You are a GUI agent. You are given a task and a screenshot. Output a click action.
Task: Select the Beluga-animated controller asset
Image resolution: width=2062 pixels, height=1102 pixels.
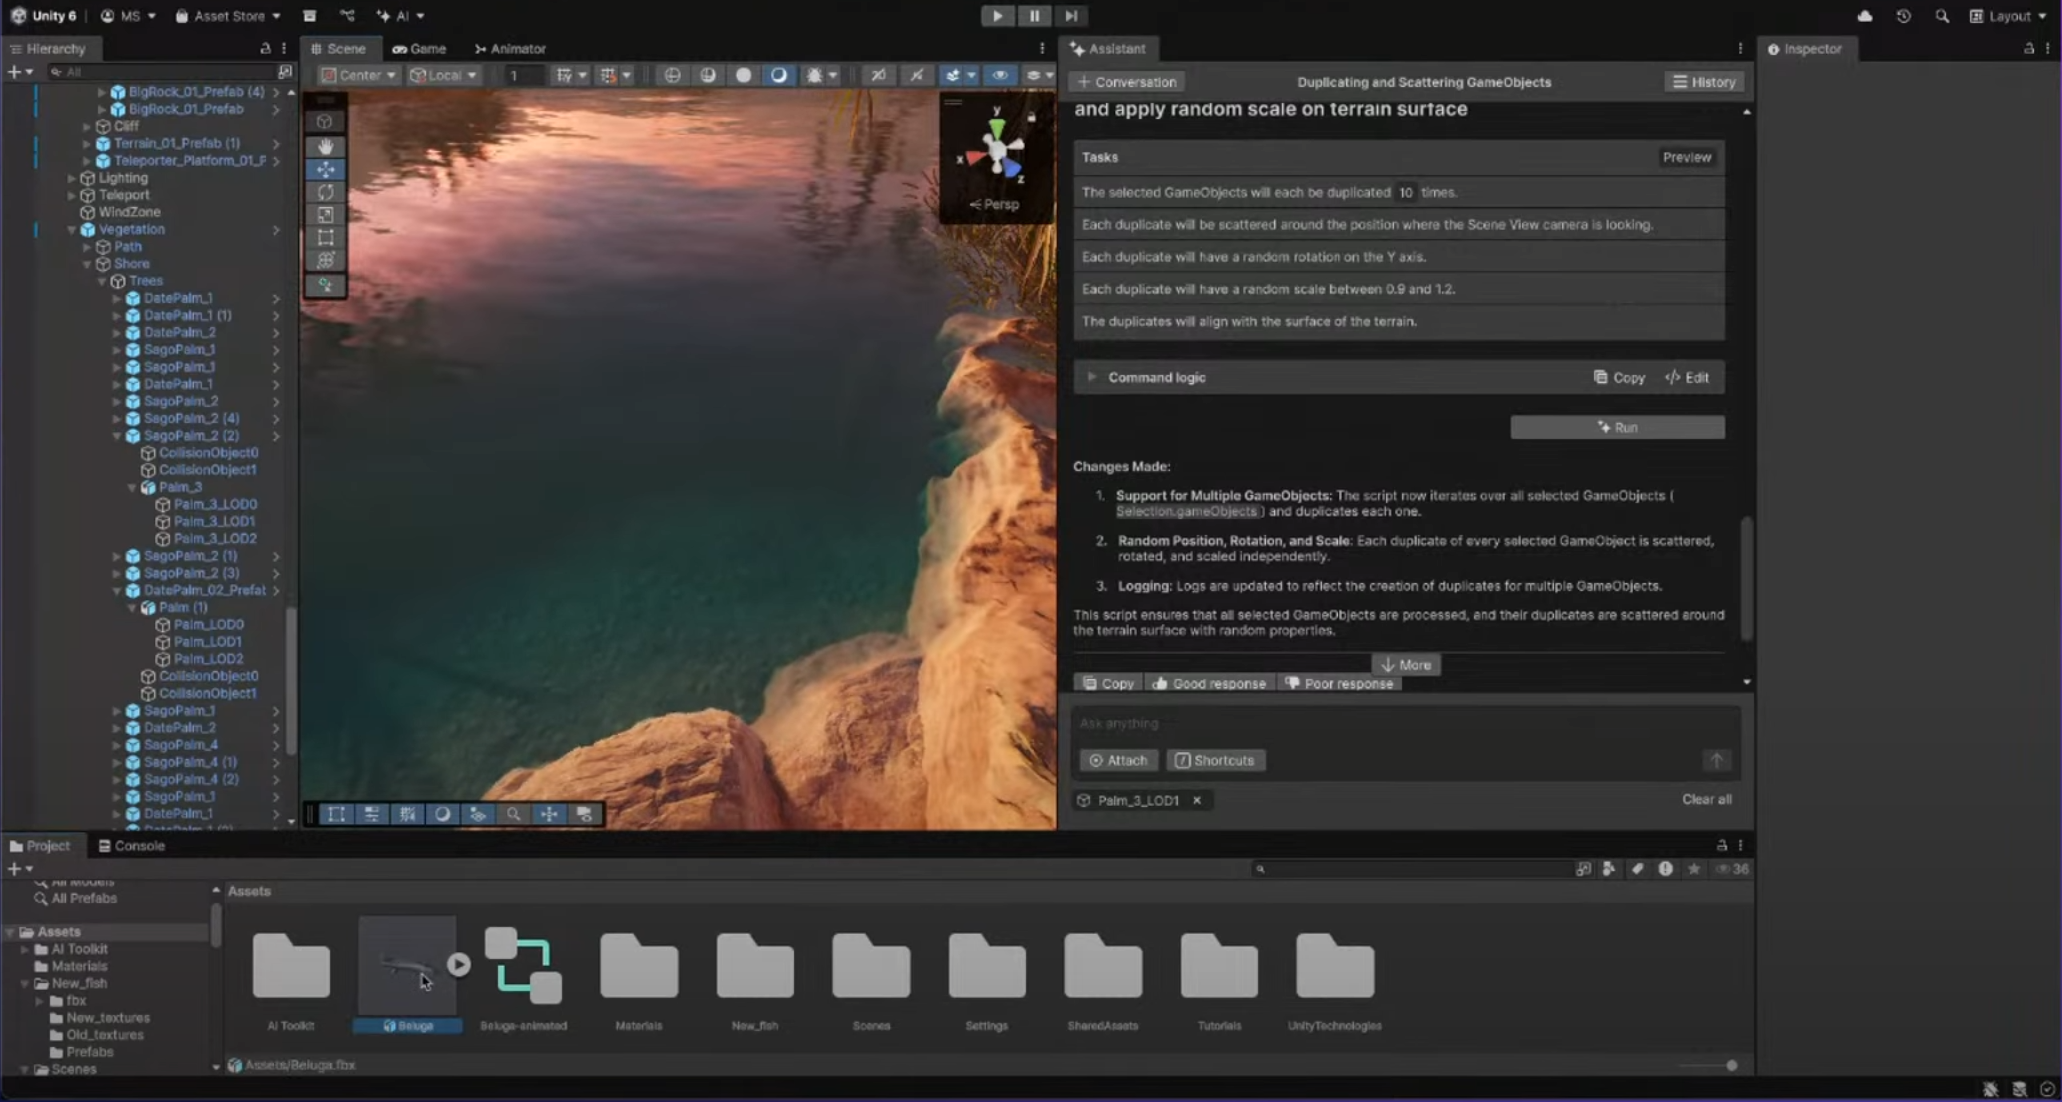click(523, 965)
